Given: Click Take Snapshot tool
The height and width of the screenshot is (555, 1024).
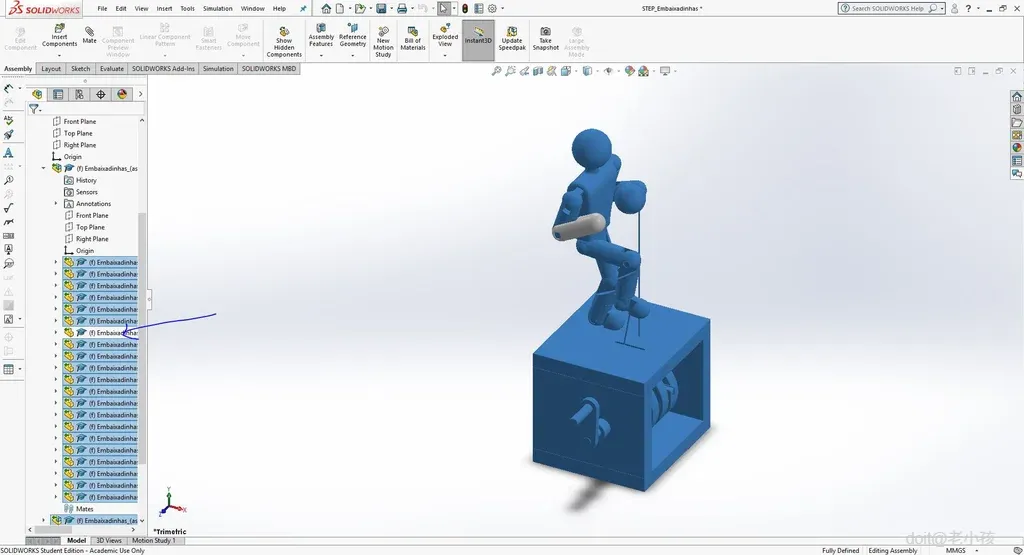Looking at the screenshot, I should pyautogui.click(x=545, y=39).
